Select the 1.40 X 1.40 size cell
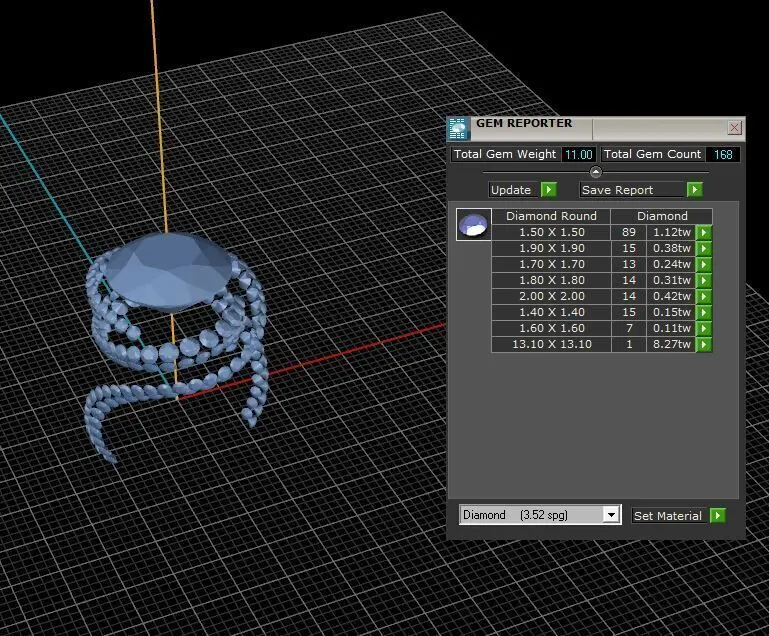Screen dimensions: 769x636 click(552, 312)
